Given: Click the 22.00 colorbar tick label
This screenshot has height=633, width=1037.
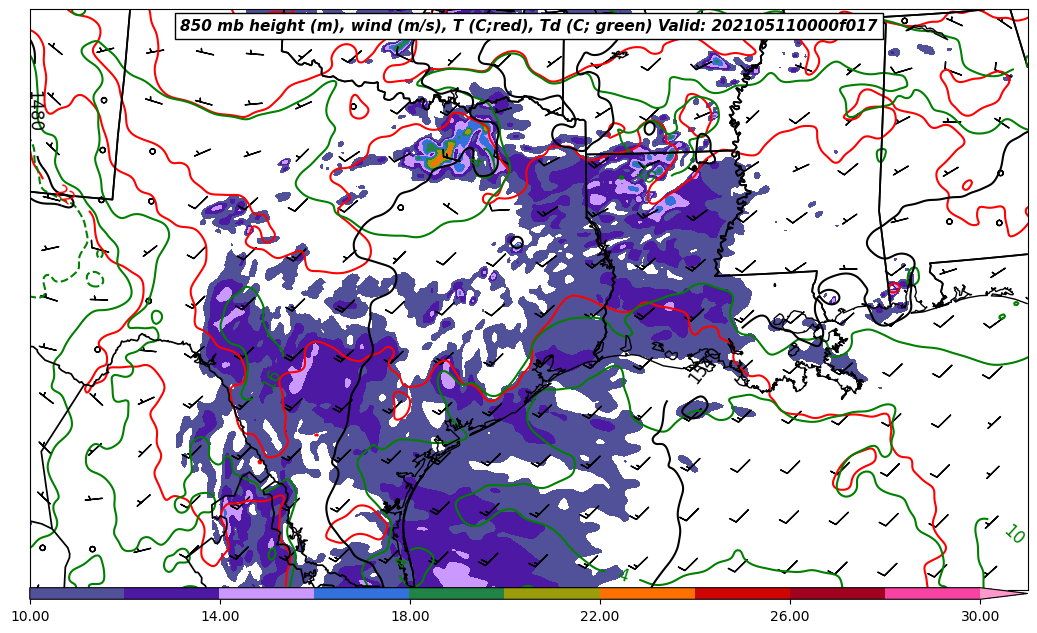Looking at the screenshot, I should point(601,616).
